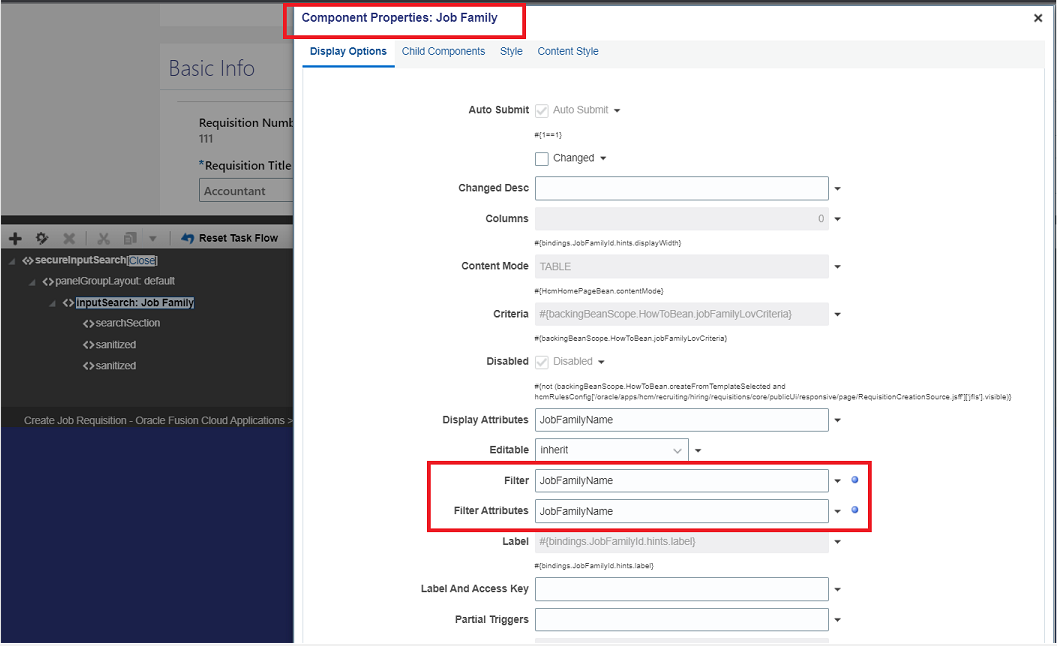This screenshot has width=1057, height=646.
Task: Click inside the Changed Desc input field
Action: [681, 188]
